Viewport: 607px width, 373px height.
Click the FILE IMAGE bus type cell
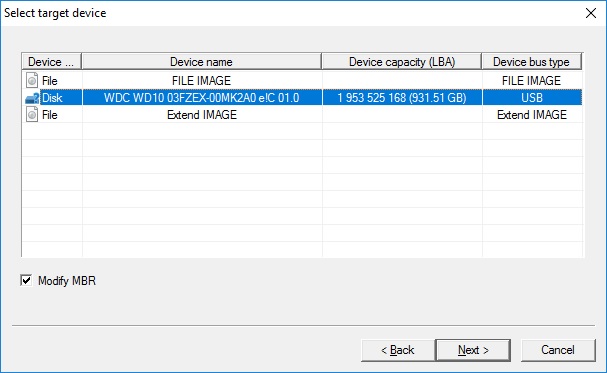(x=531, y=80)
